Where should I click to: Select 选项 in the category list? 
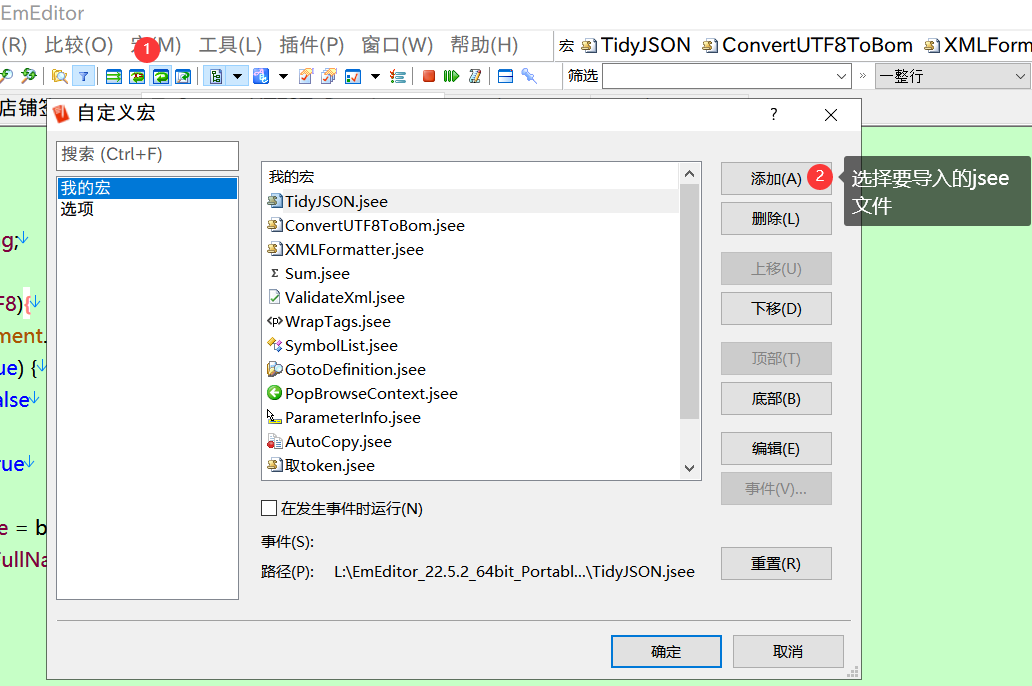(x=147, y=209)
